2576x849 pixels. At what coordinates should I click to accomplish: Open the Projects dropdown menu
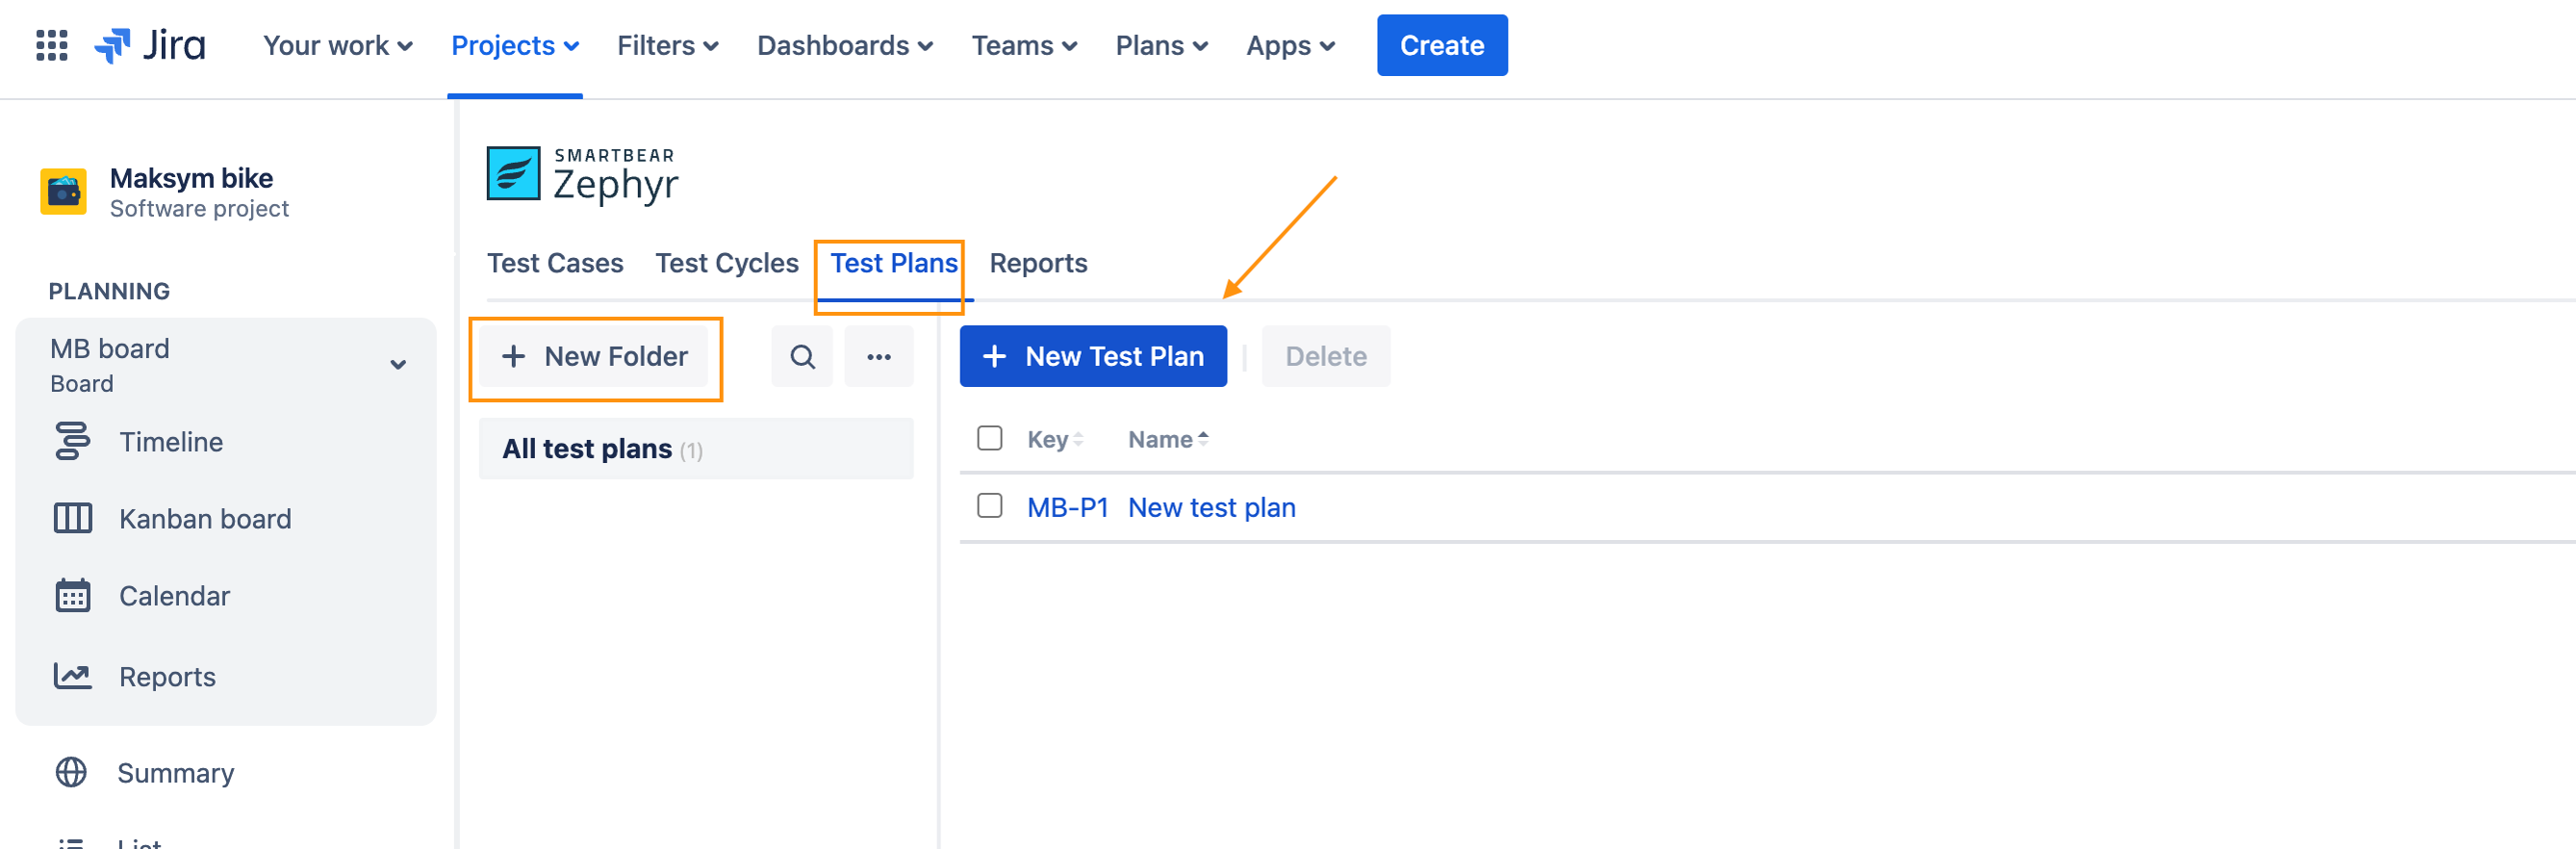[x=515, y=46]
